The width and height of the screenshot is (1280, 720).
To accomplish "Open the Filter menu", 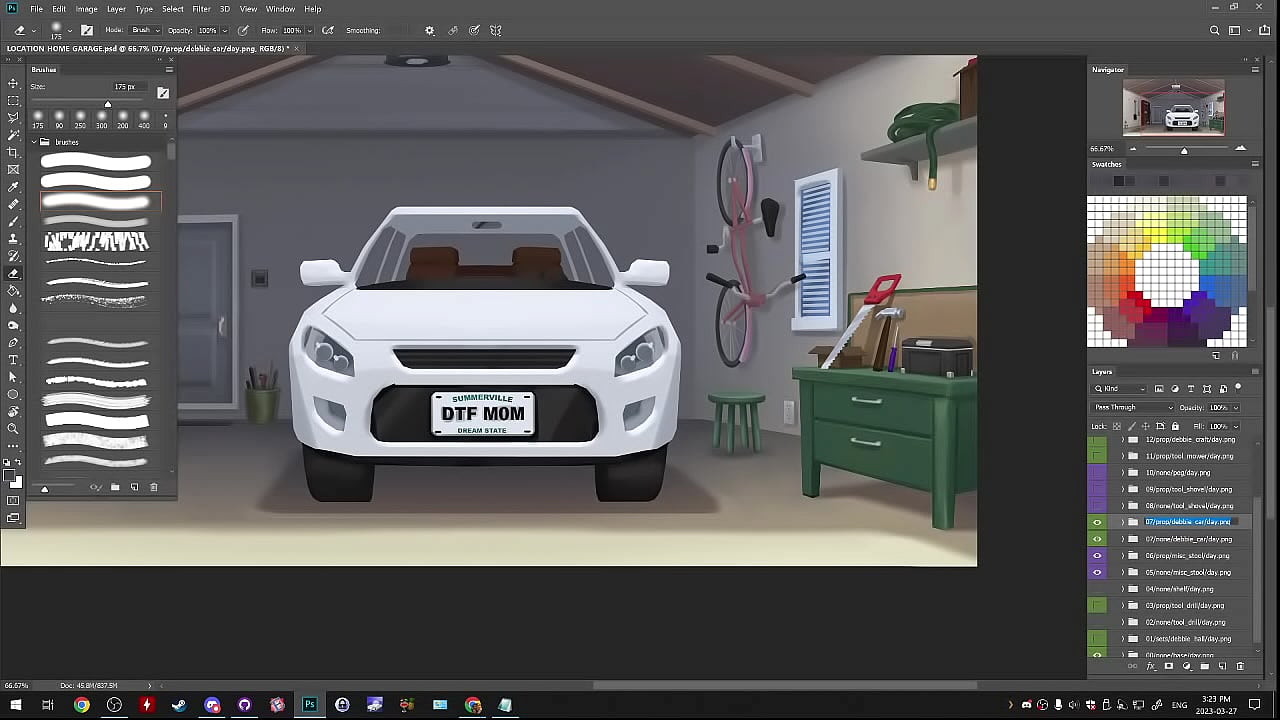I will click(201, 9).
